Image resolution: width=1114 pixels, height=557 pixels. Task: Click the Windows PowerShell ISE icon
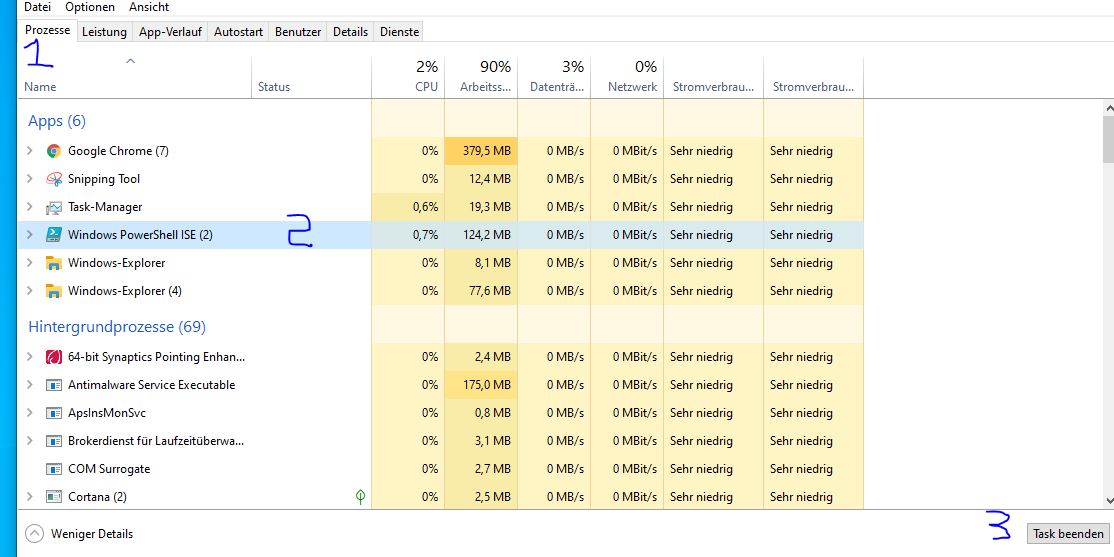[53, 235]
